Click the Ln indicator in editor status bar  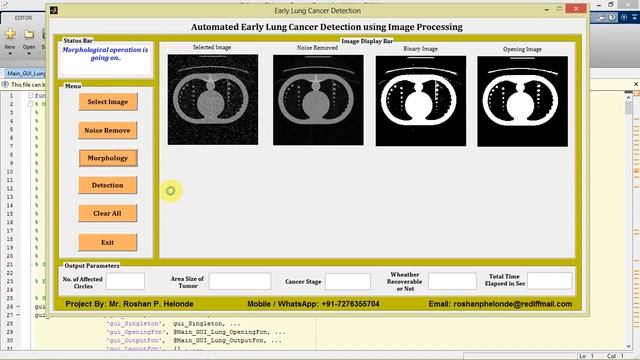coord(586,356)
